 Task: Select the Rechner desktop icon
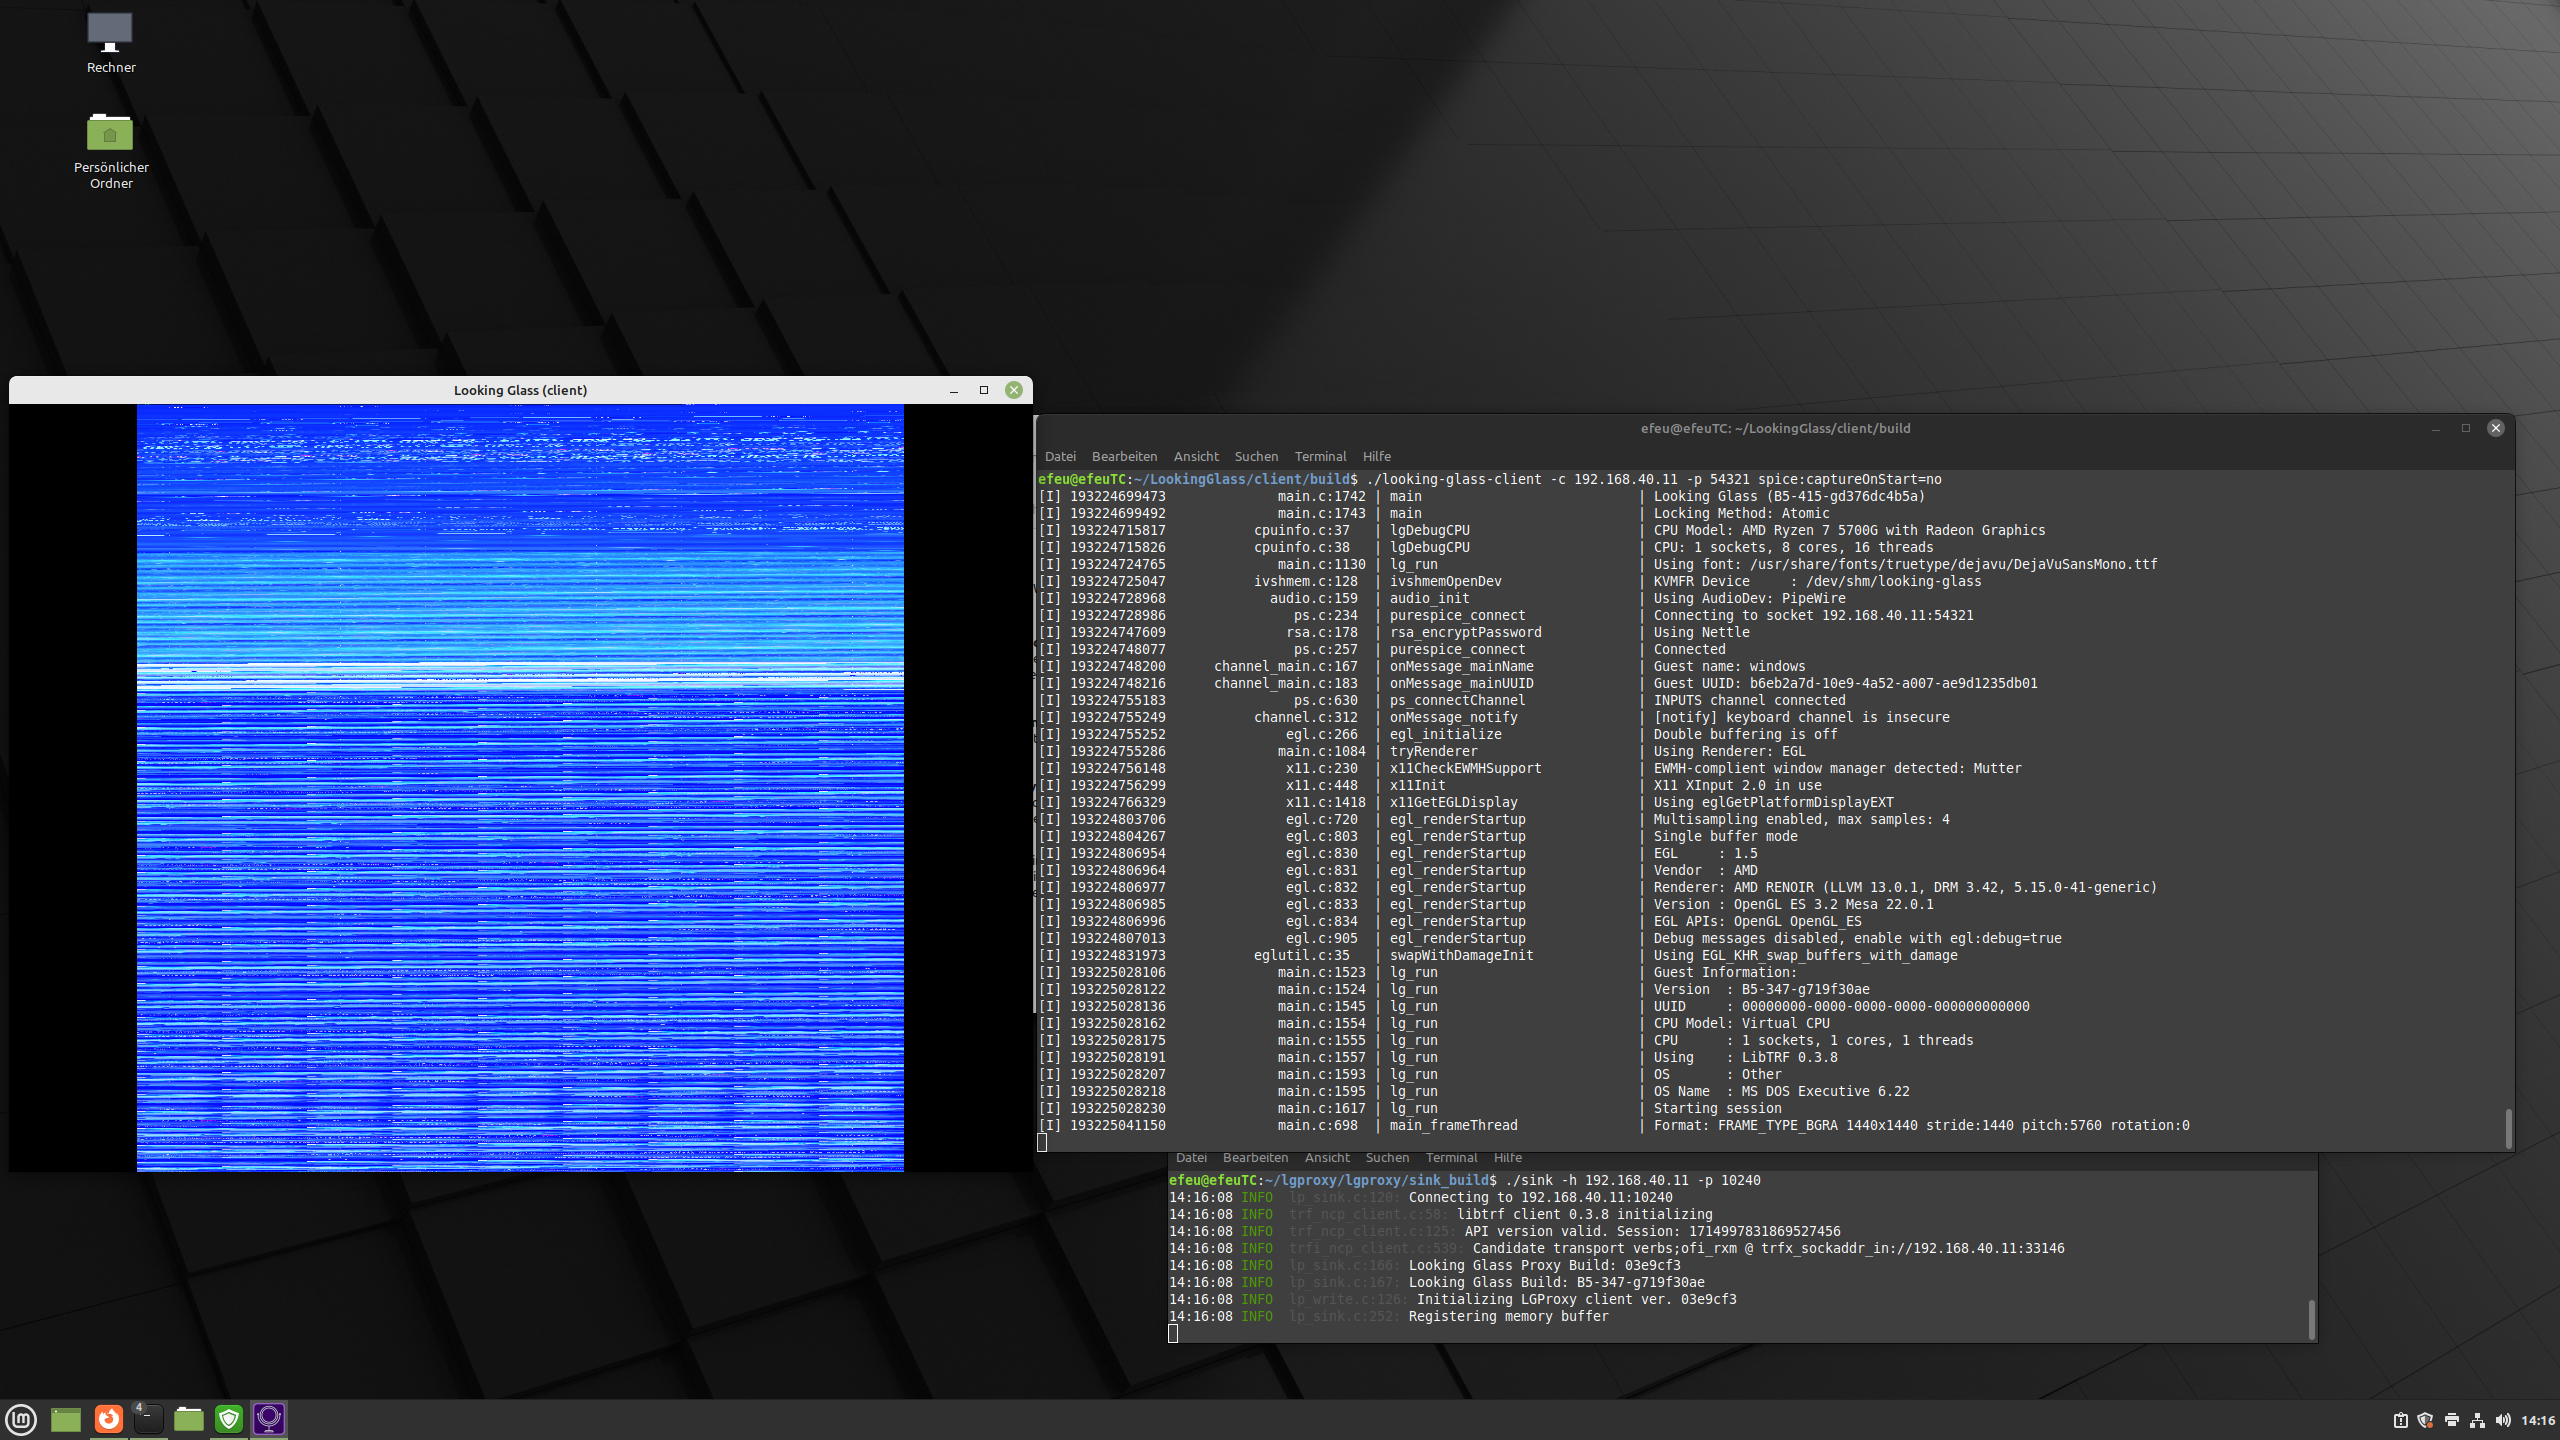coord(110,43)
